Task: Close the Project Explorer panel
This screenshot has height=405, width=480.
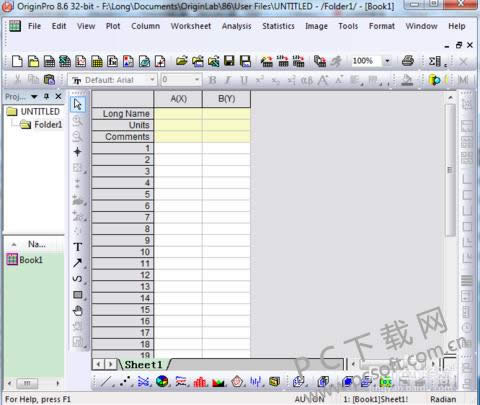Action: point(58,97)
